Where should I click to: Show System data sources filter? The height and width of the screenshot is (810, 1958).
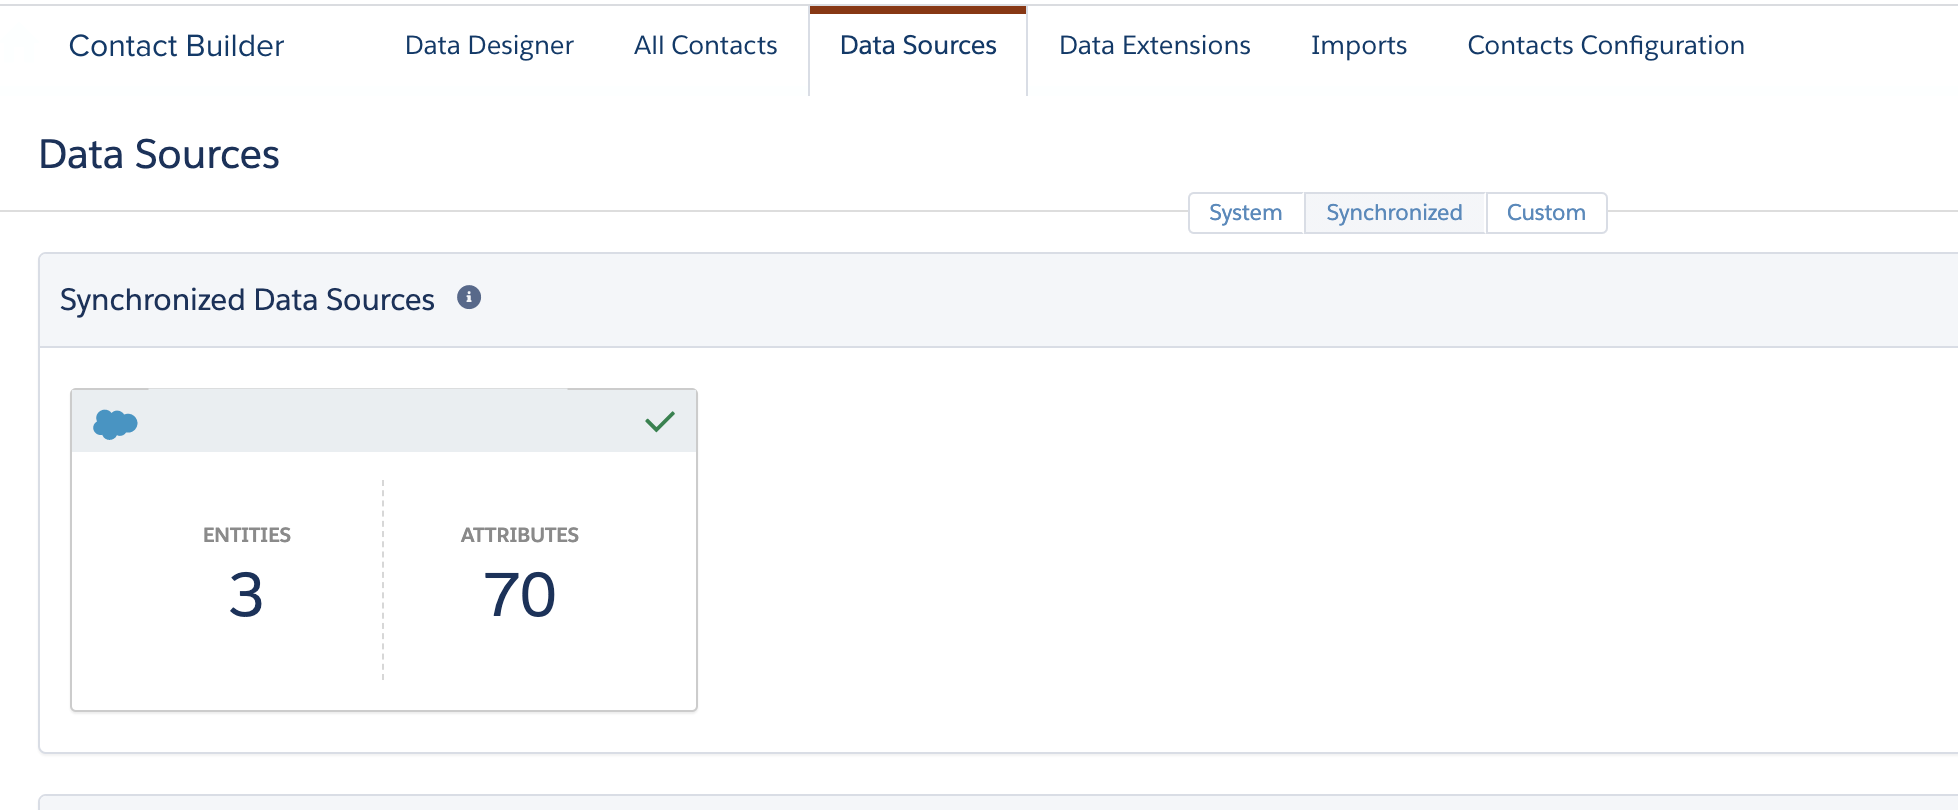[x=1245, y=213]
